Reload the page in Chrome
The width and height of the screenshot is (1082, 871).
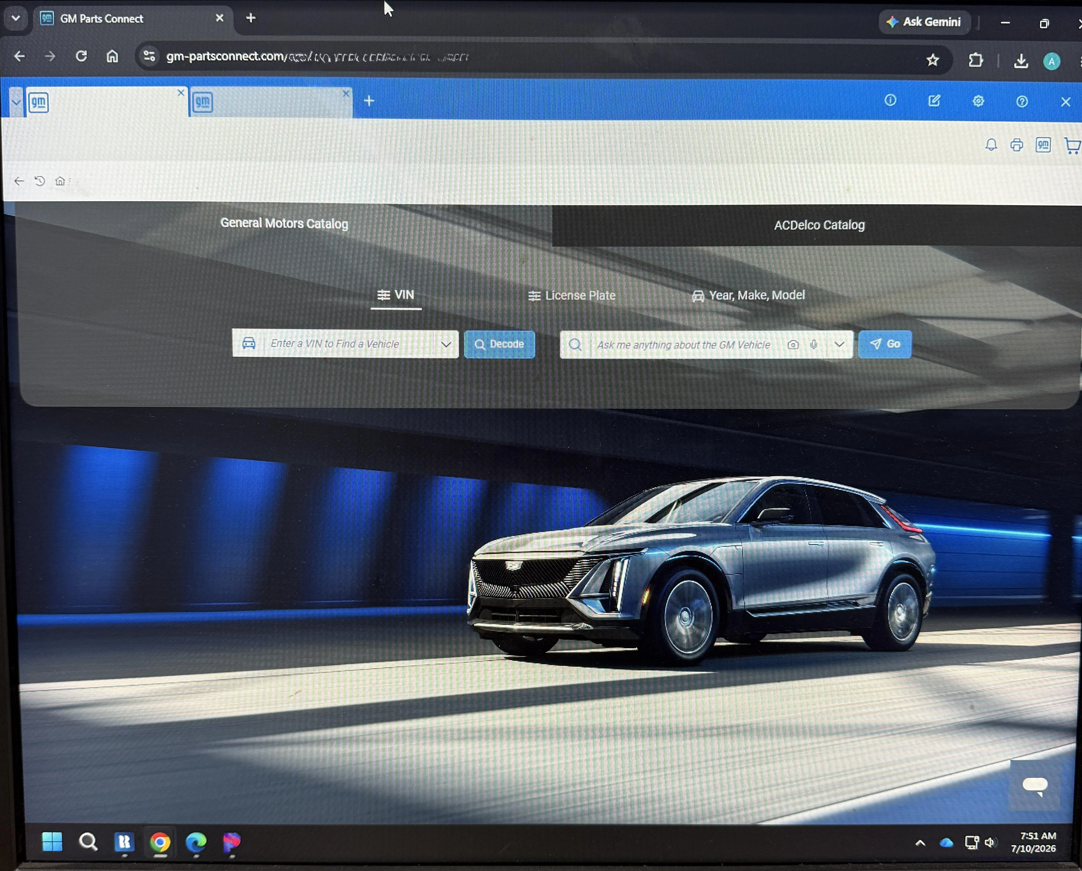coord(81,56)
